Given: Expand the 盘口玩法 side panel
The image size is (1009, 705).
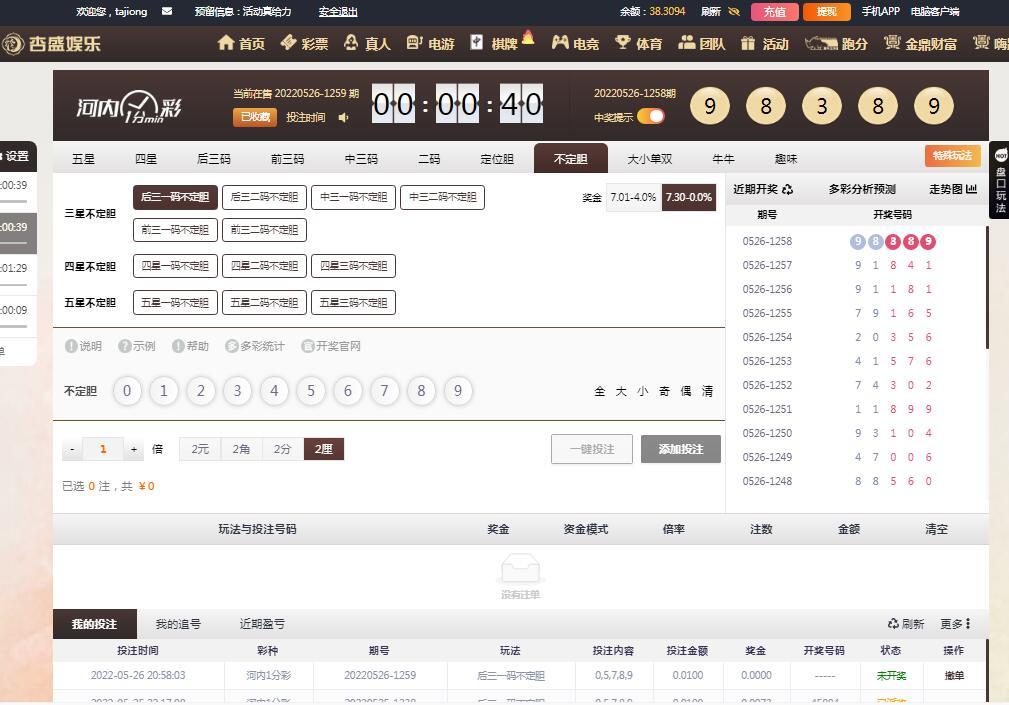Looking at the screenshot, I should (1000, 180).
